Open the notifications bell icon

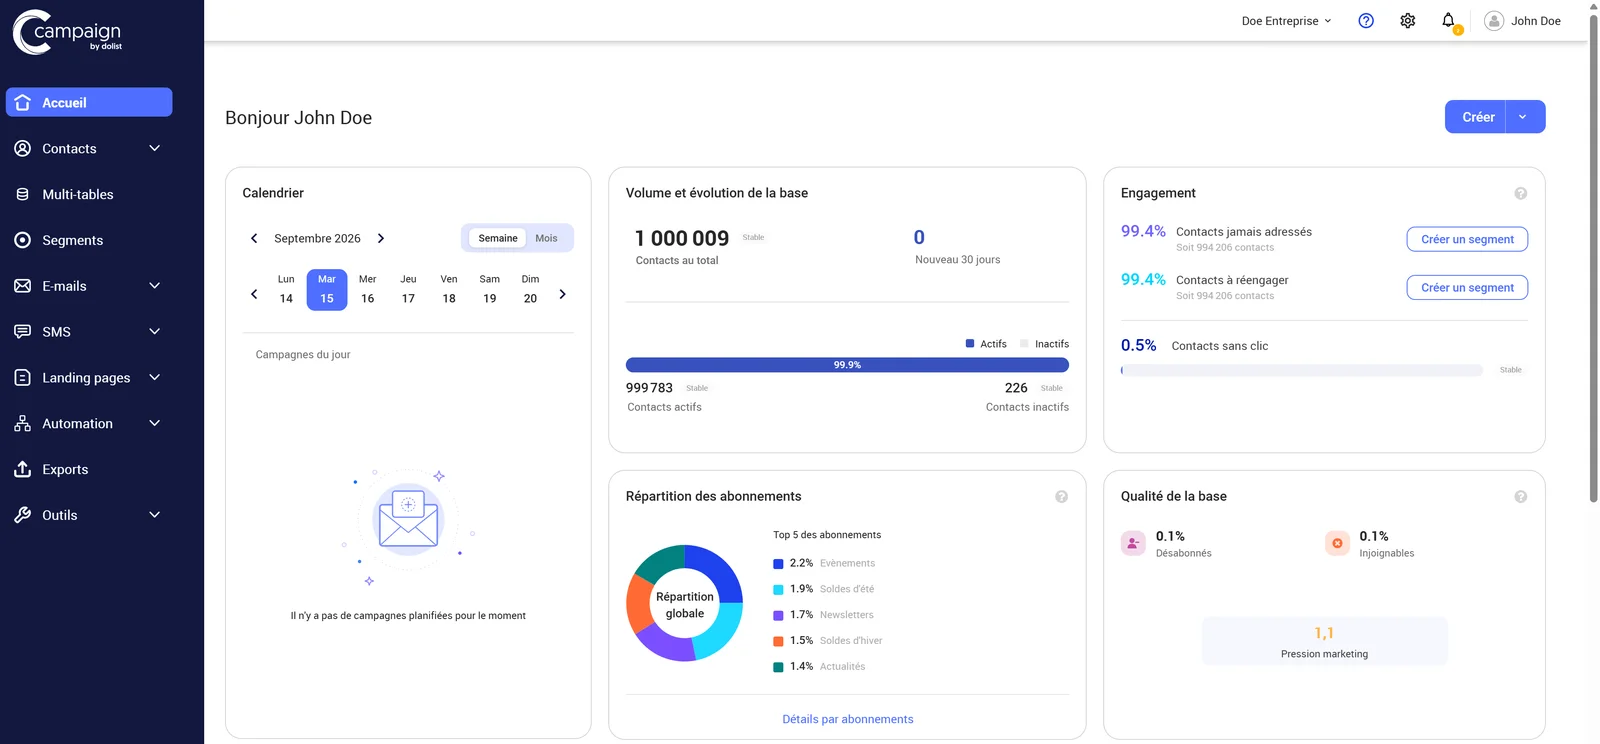1449,21
